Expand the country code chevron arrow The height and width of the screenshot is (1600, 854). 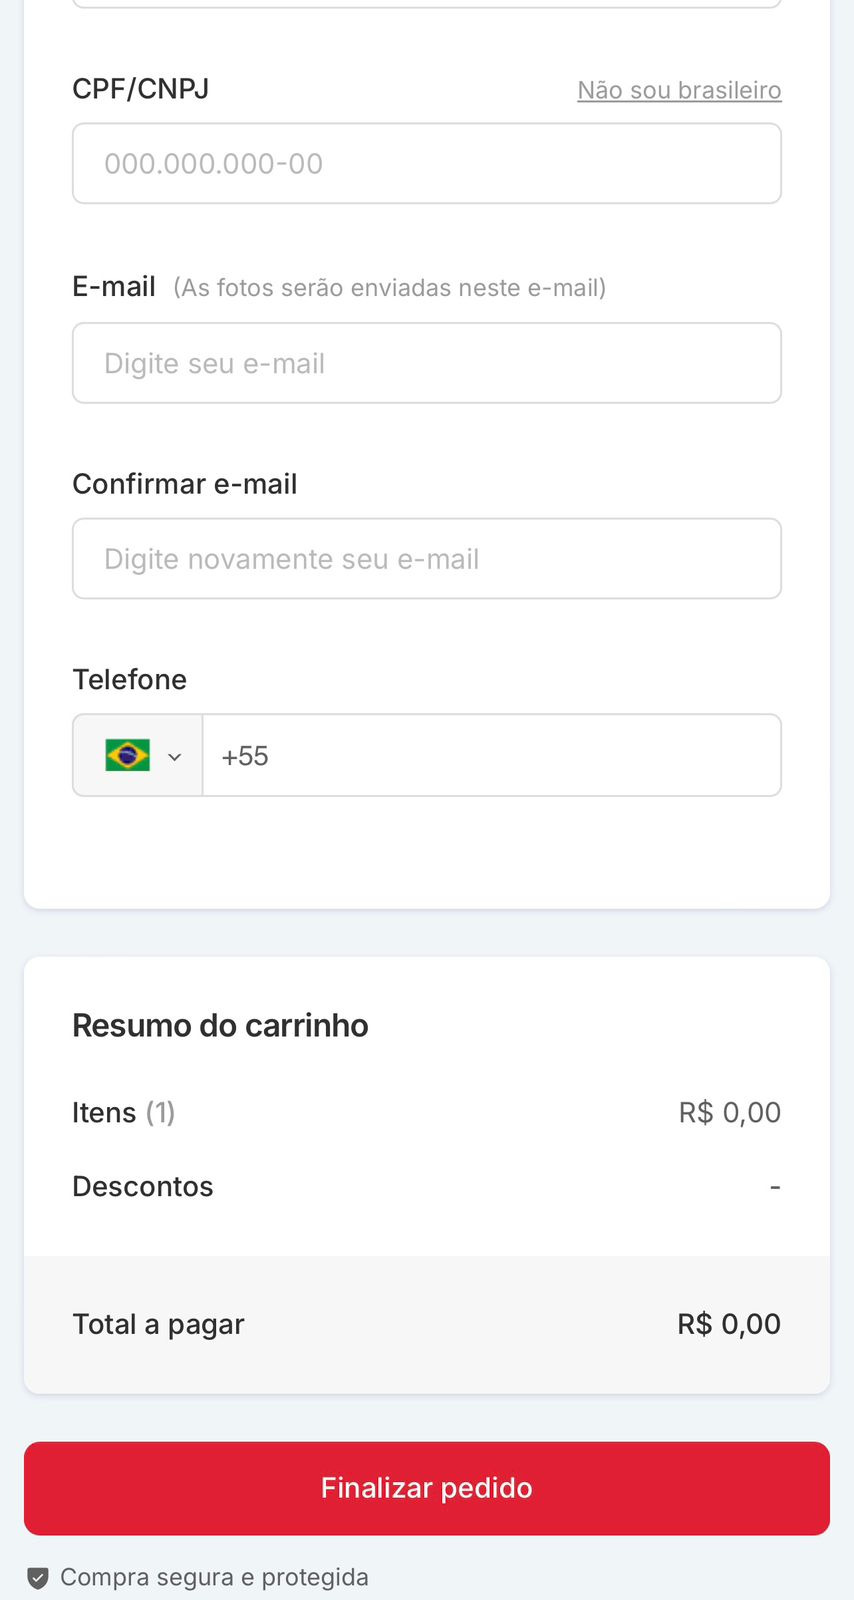click(175, 757)
